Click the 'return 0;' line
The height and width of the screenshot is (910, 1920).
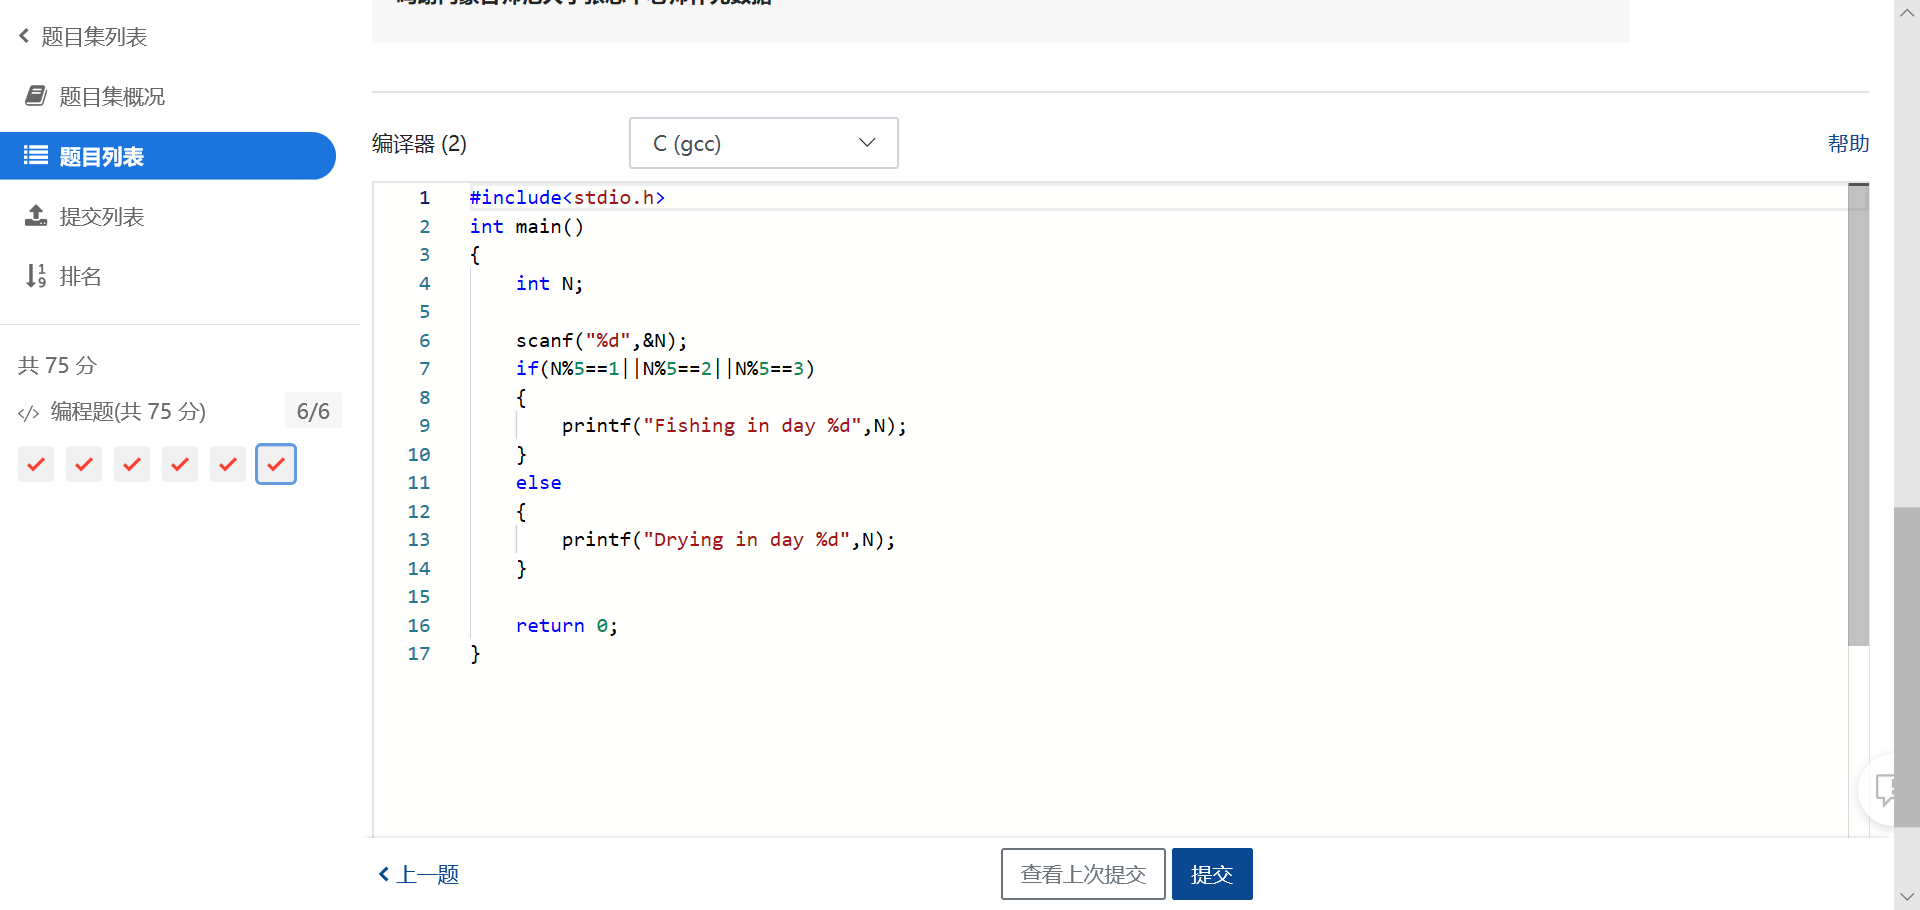click(567, 626)
